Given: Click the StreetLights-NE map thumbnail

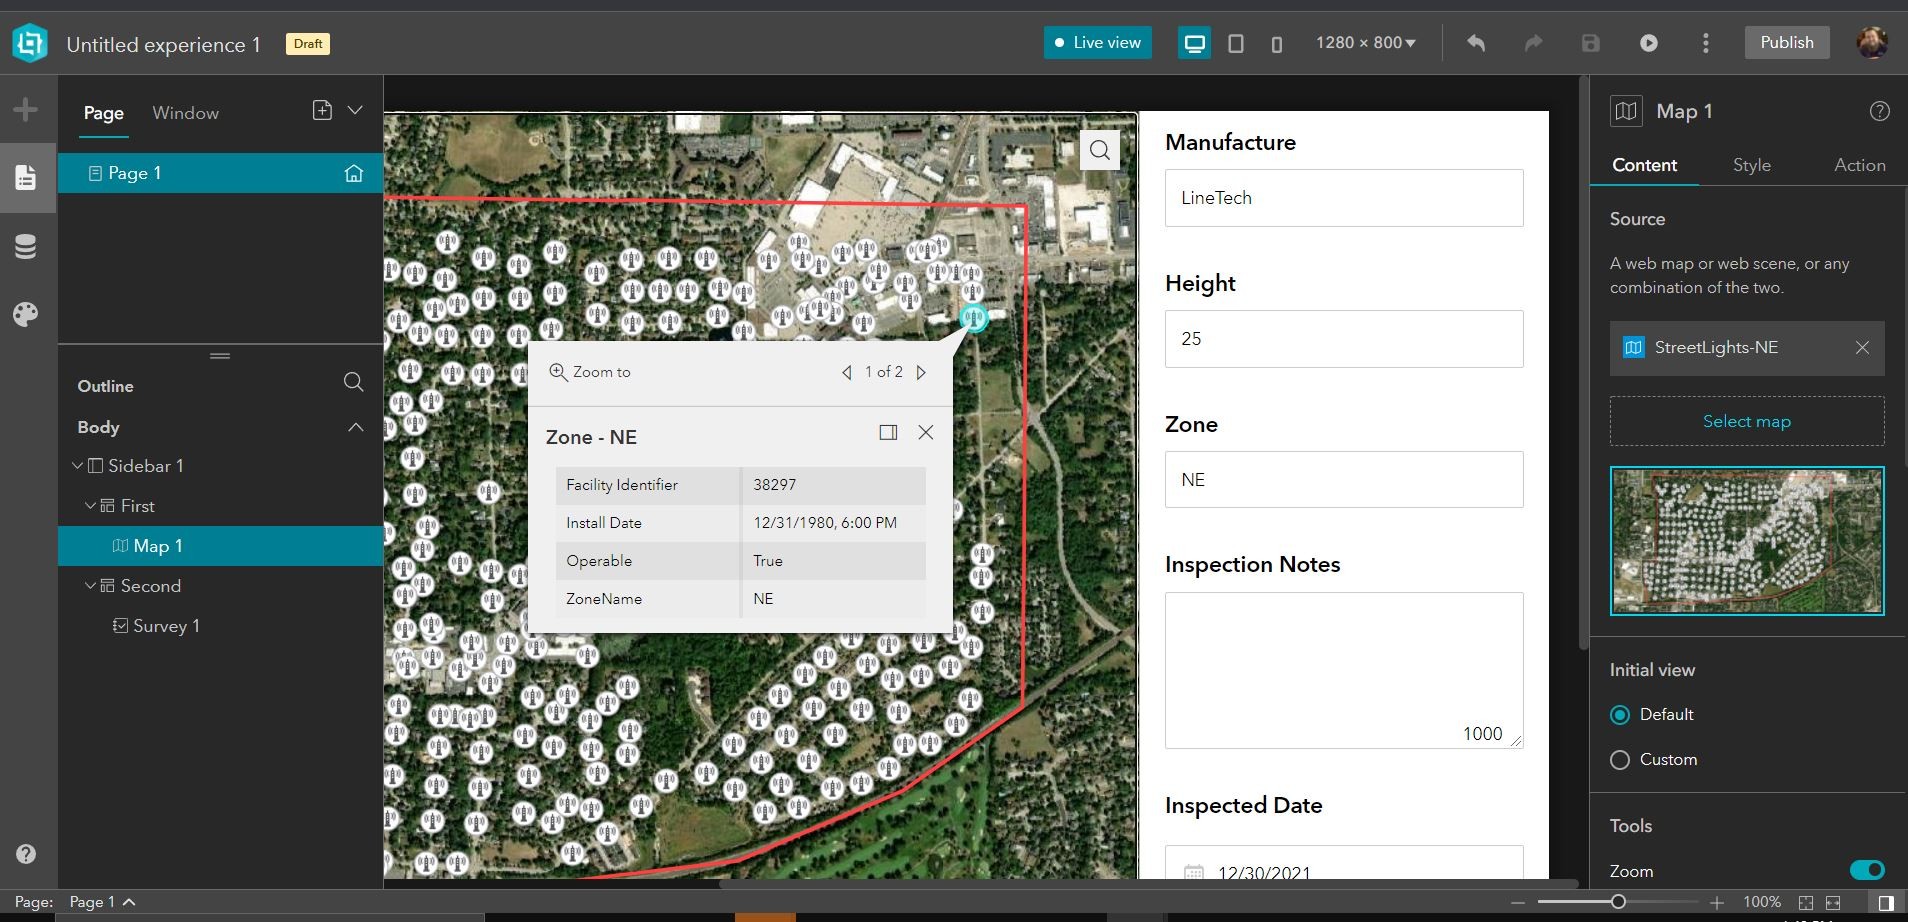Looking at the screenshot, I should [x=1746, y=540].
